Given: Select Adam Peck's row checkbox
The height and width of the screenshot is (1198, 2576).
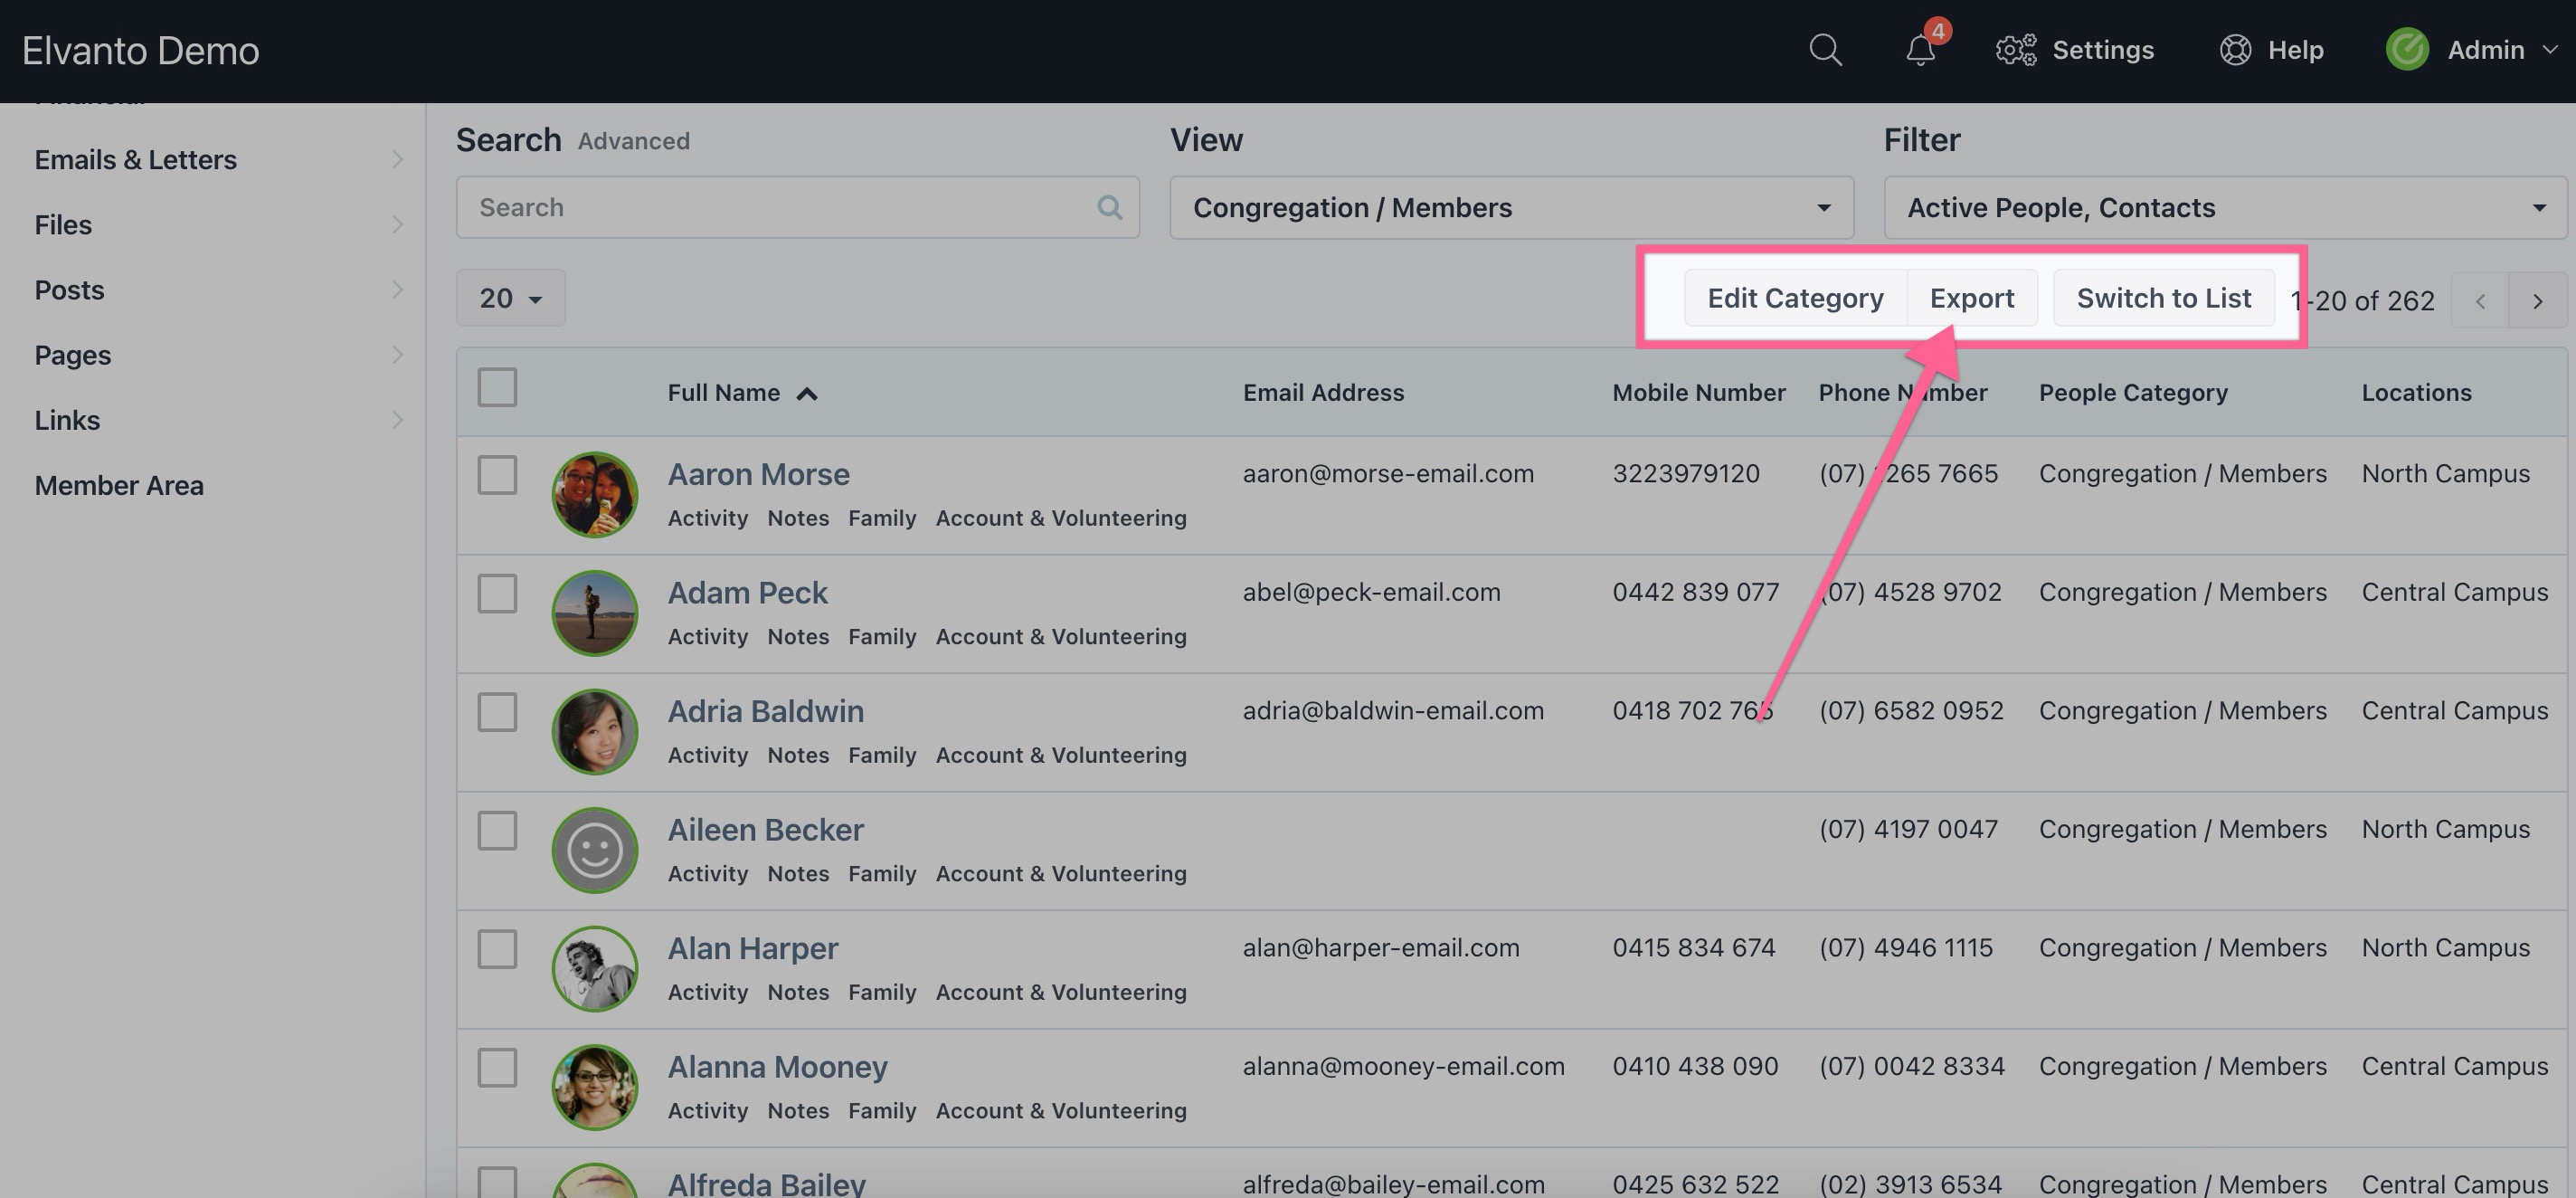Looking at the screenshot, I should 497,594.
